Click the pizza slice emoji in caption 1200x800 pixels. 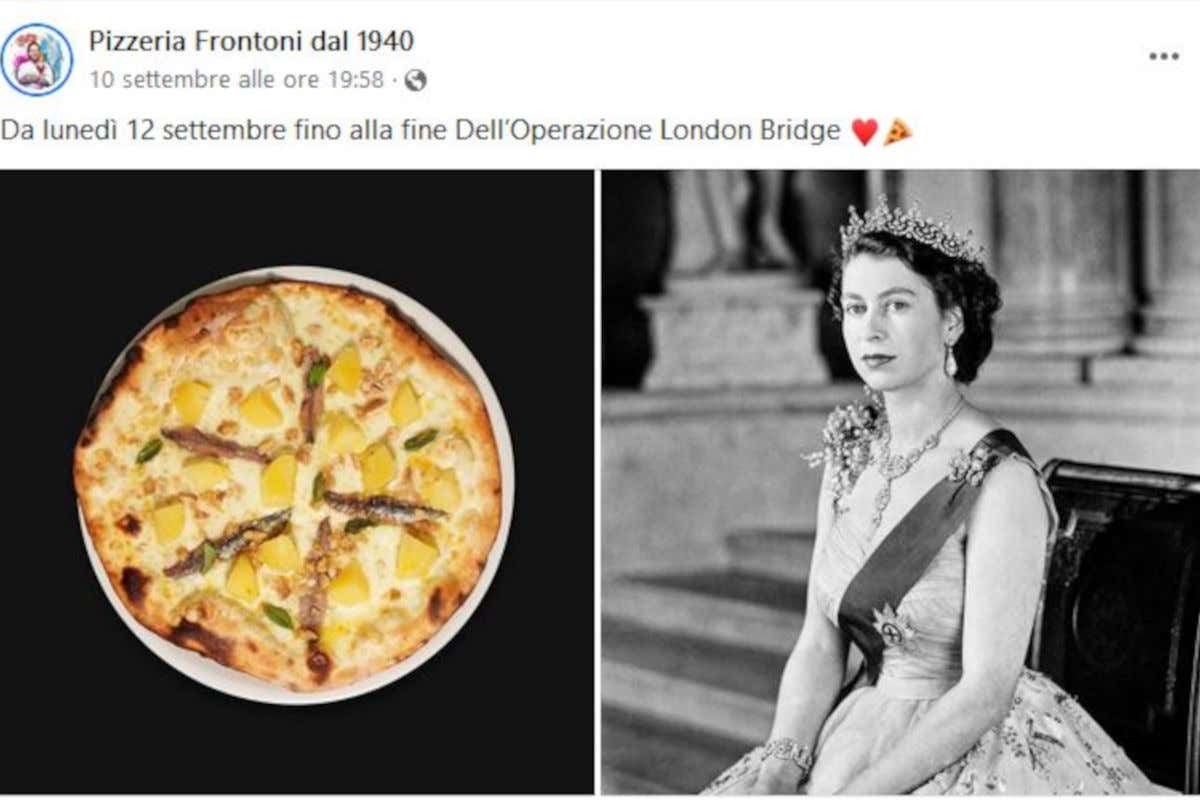[x=897, y=132]
